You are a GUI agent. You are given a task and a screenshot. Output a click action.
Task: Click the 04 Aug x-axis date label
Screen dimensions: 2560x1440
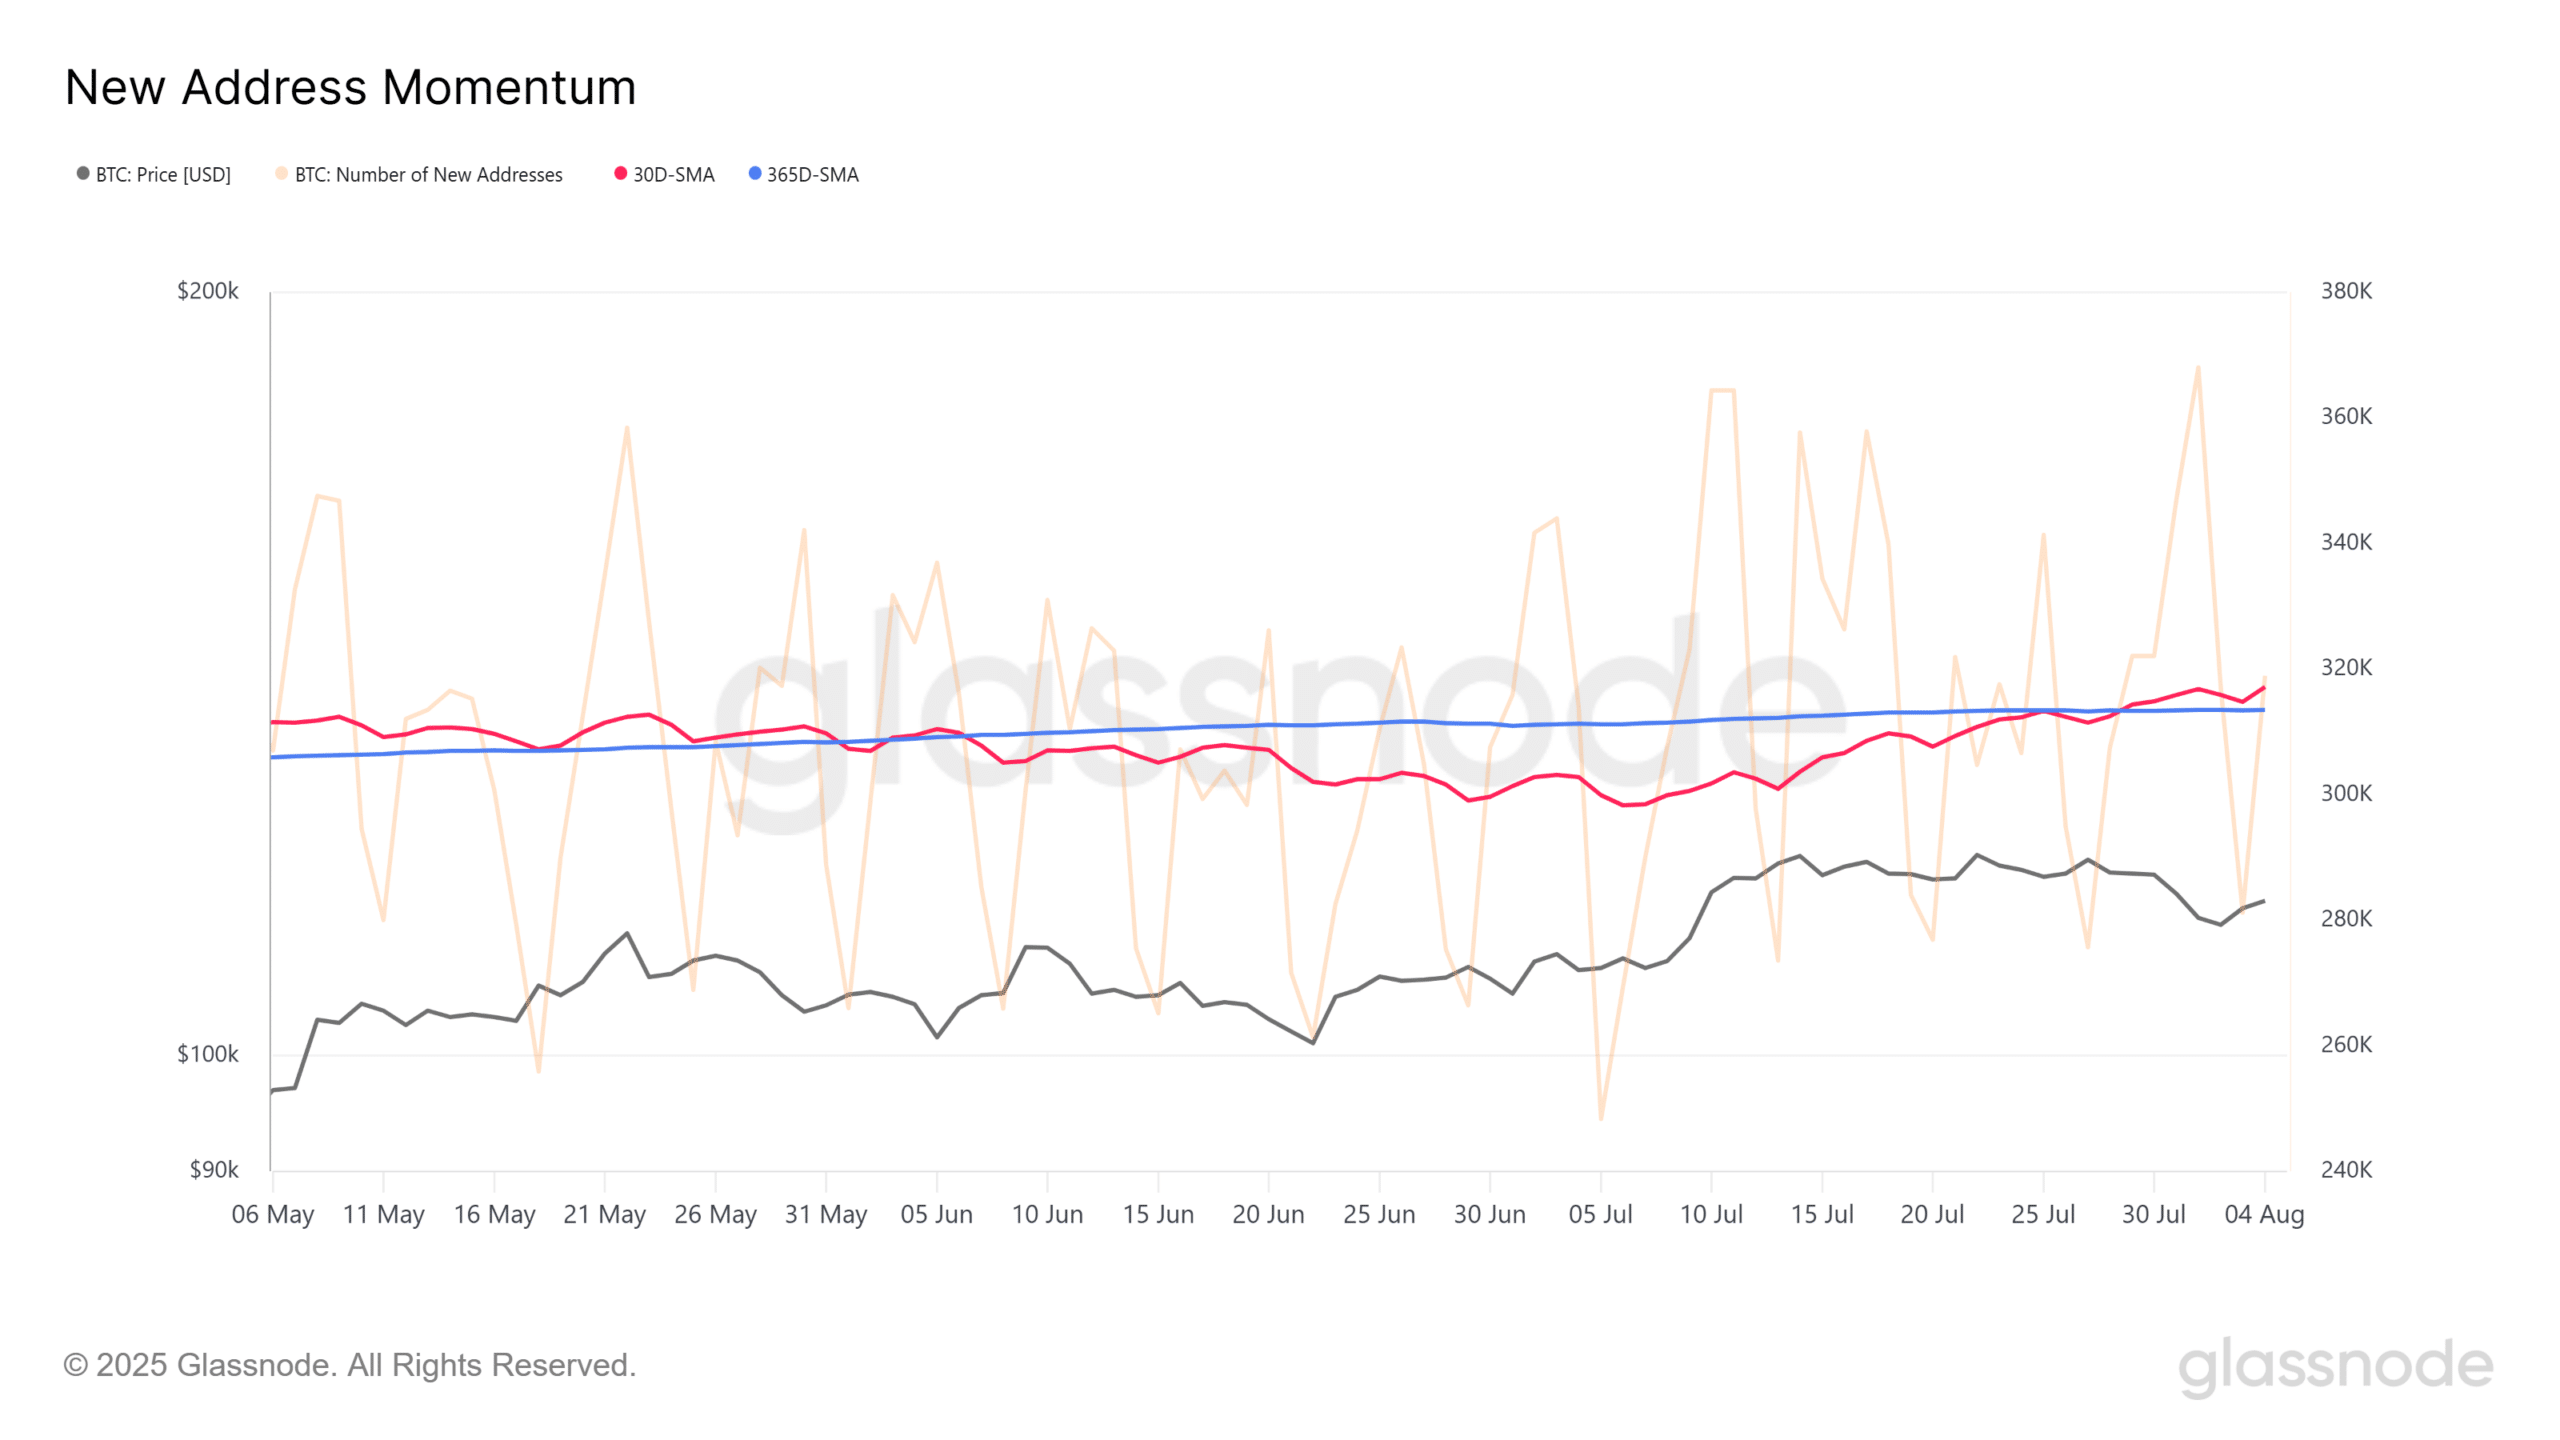(x=2264, y=1214)
